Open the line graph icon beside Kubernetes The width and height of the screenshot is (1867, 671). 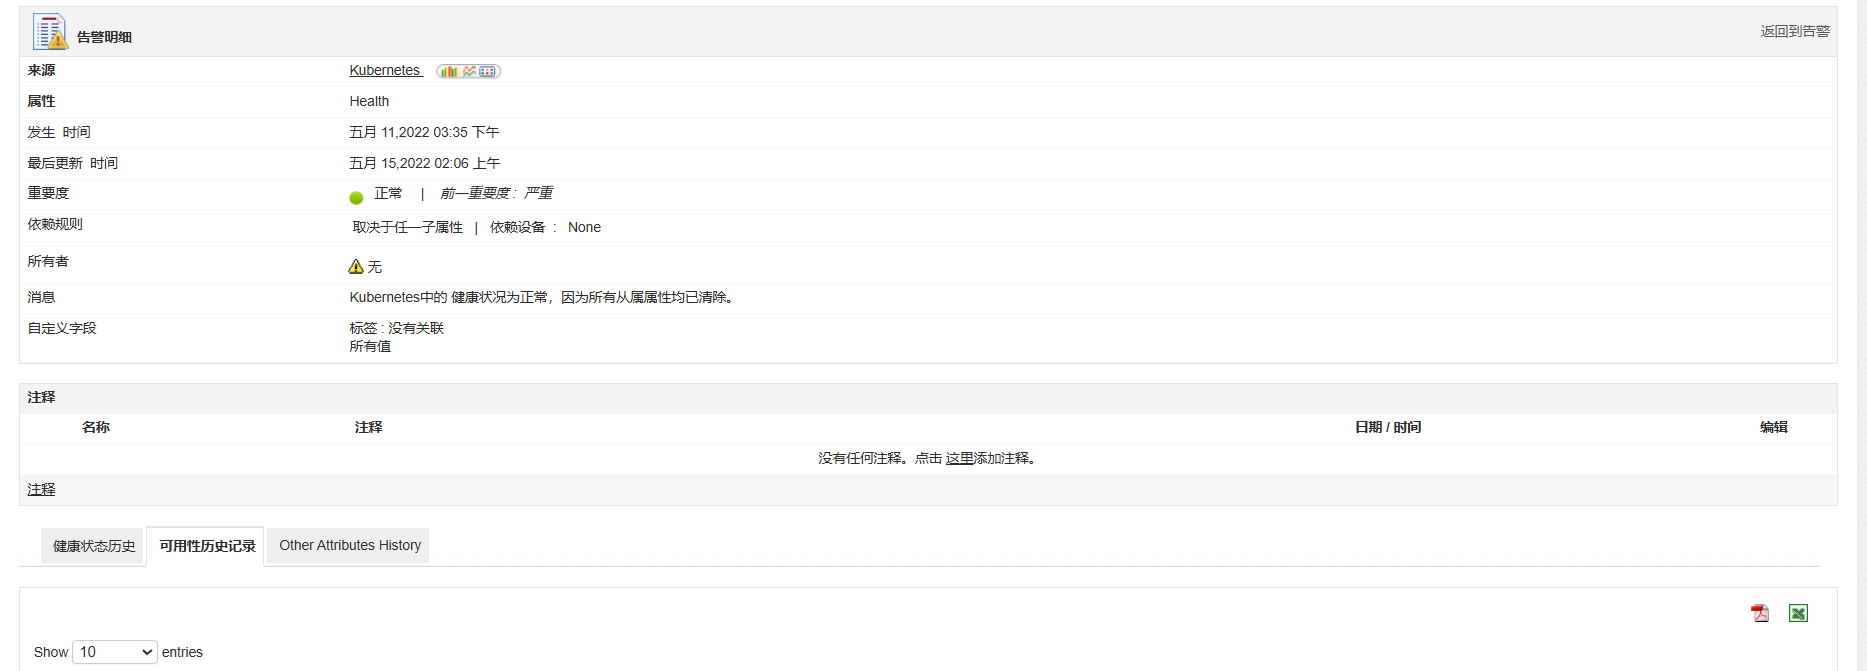click(469, 71)
